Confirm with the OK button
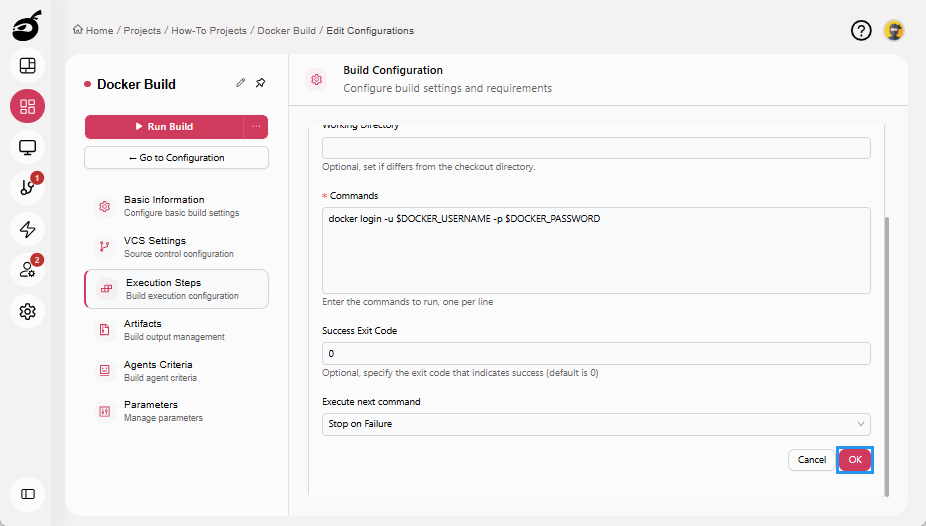The image size is (926, 526). tap(855, 459)
